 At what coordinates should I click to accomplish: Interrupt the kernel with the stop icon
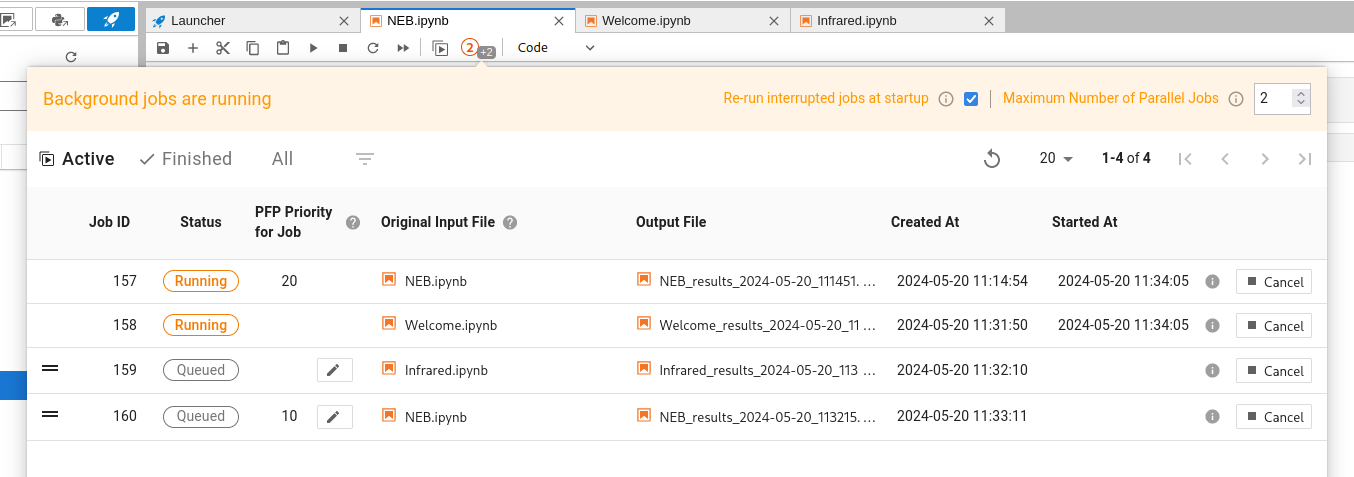(343, 48)
